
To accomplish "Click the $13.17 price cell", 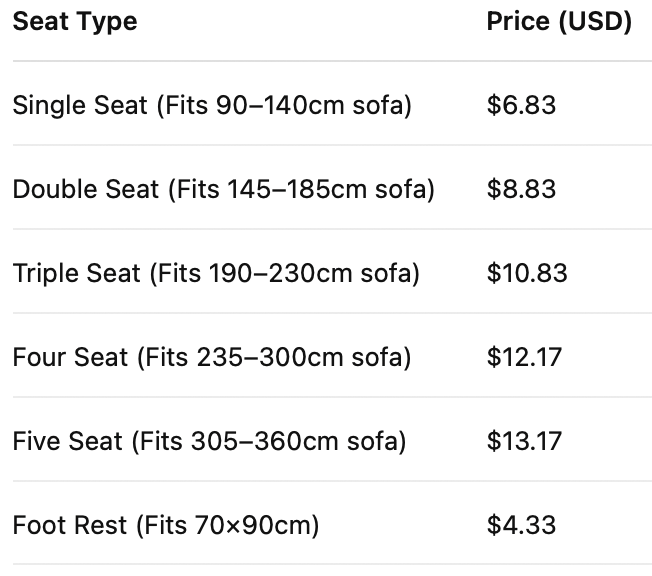I will coord(525,441).
